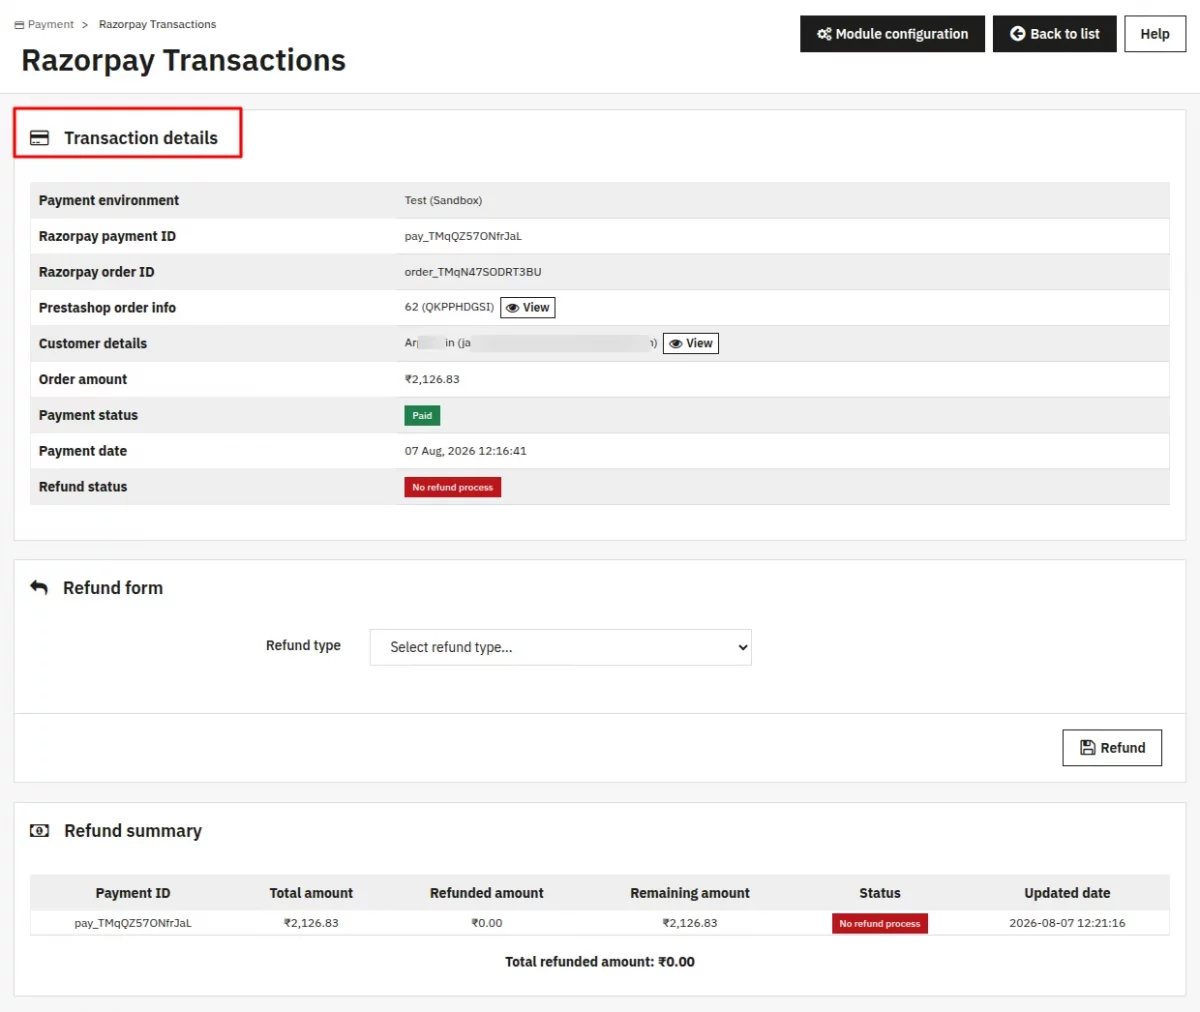Screen dimensions: 1200x1012
Task: Click the reply arrow icon beside Refund form
Action: pyautogui.click(x=39, y=587)
